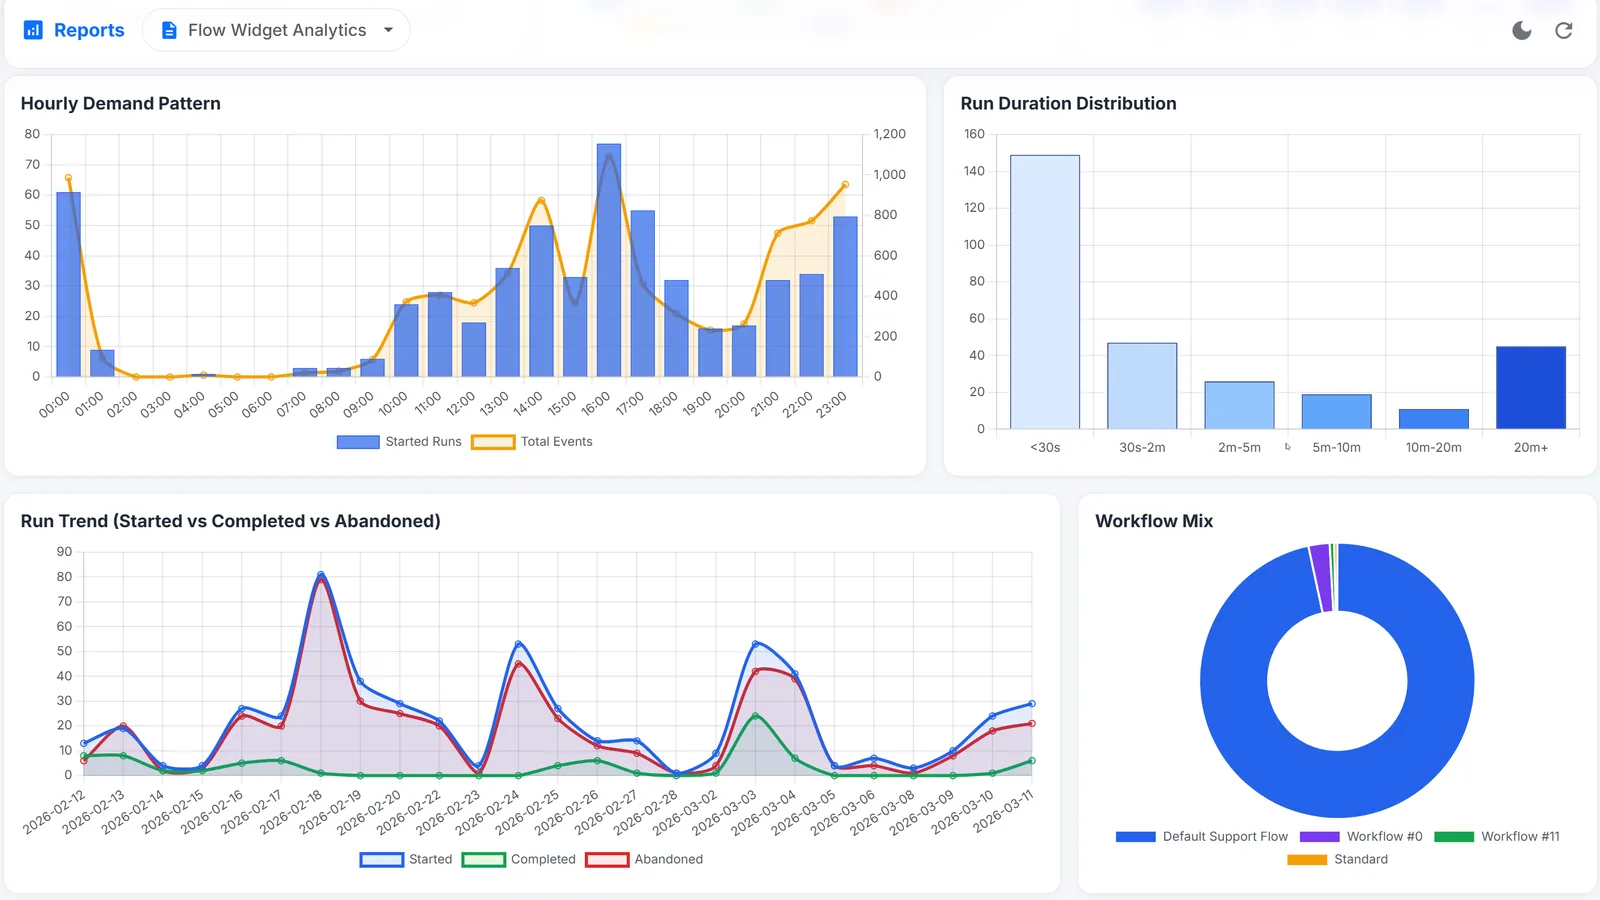Expand the Flow Widget Analytics dropdown arrow

[388, 30]
